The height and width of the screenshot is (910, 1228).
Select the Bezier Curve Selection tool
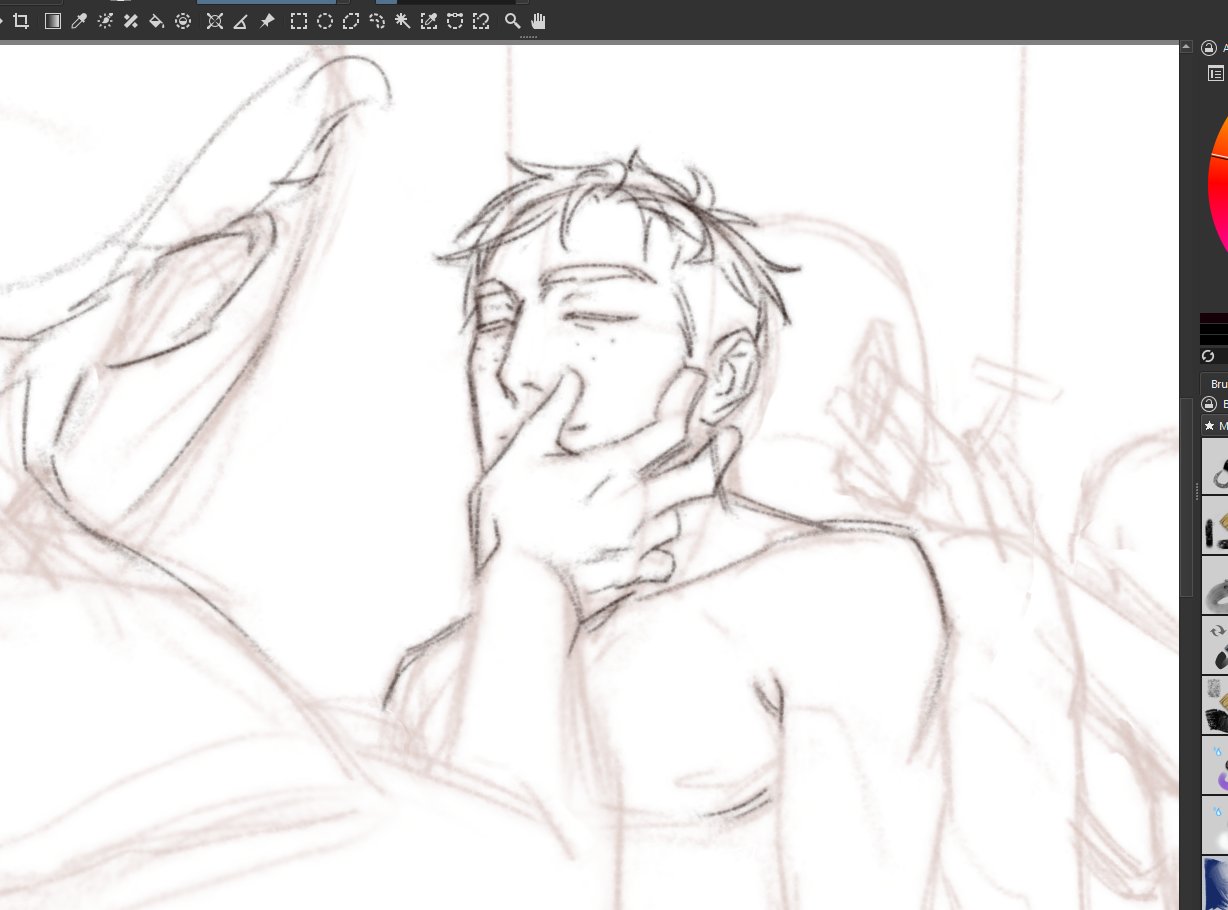pyautogui.click(x=455, y=21)
